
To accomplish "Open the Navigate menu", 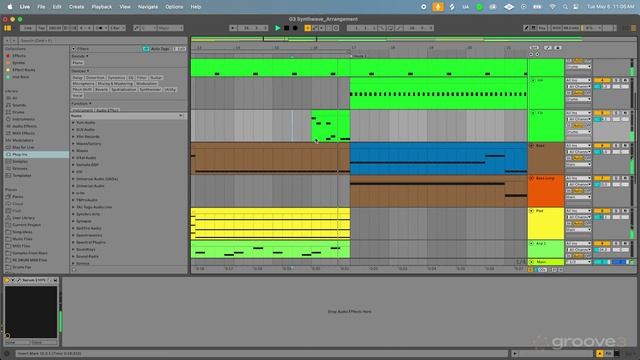I will (148, 7).
